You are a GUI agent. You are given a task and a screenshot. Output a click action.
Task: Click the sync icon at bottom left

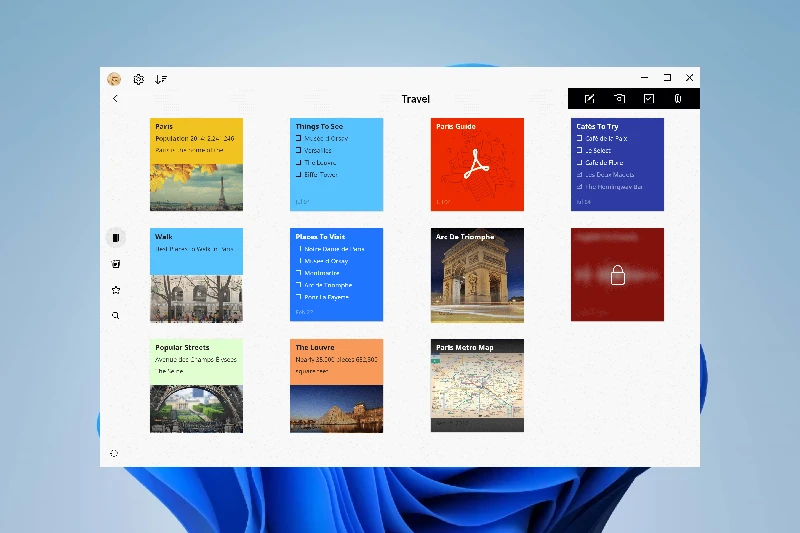point(114,453)
